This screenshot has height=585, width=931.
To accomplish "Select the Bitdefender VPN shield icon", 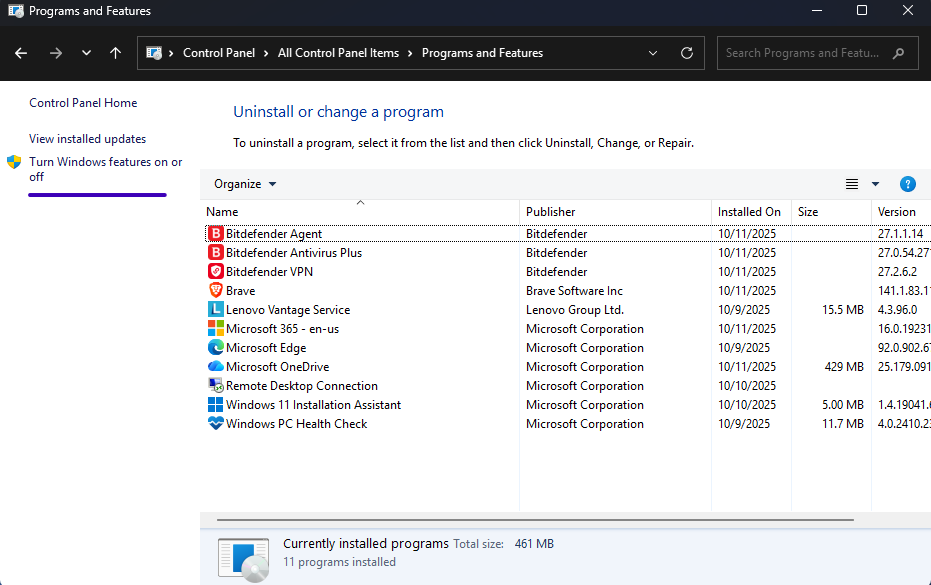I will [x=215, y=272].
